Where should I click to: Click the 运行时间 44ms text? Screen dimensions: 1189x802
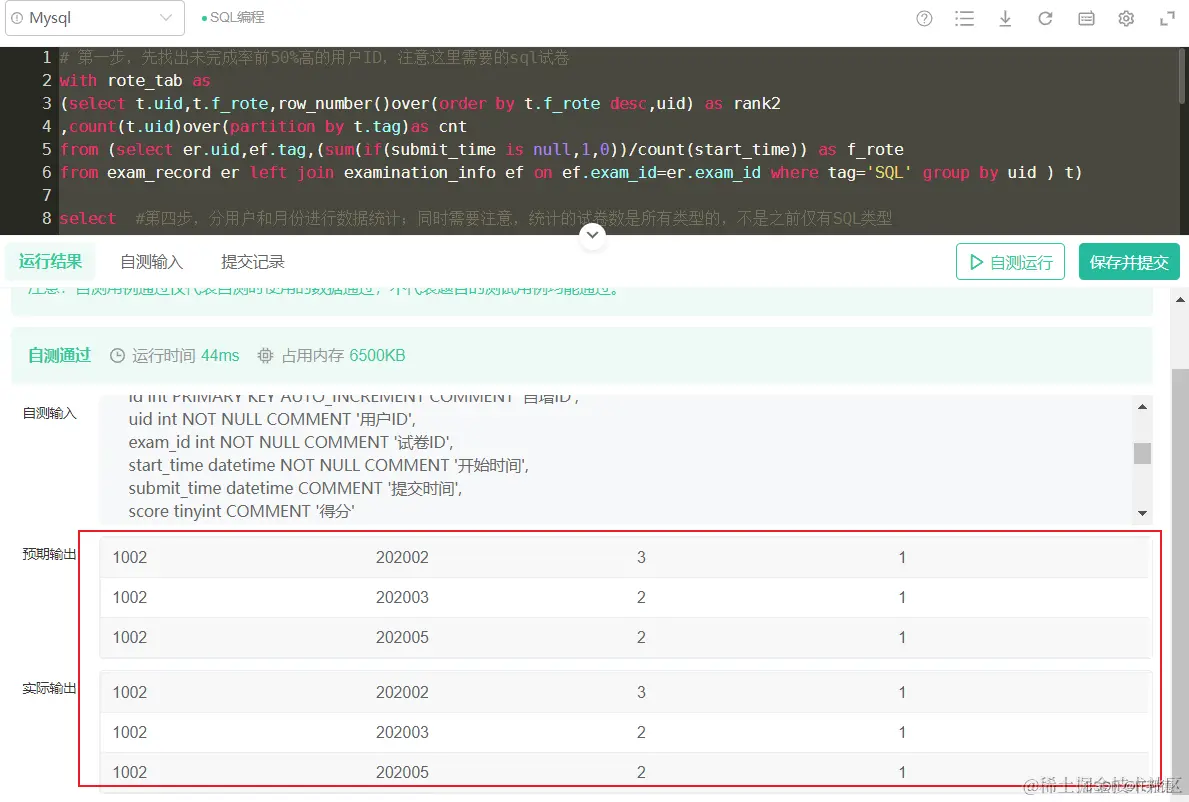[185, 356]
